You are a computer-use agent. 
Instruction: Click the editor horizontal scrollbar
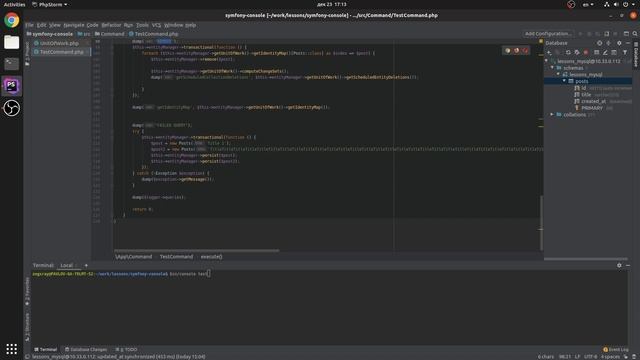tap(197, 251)
